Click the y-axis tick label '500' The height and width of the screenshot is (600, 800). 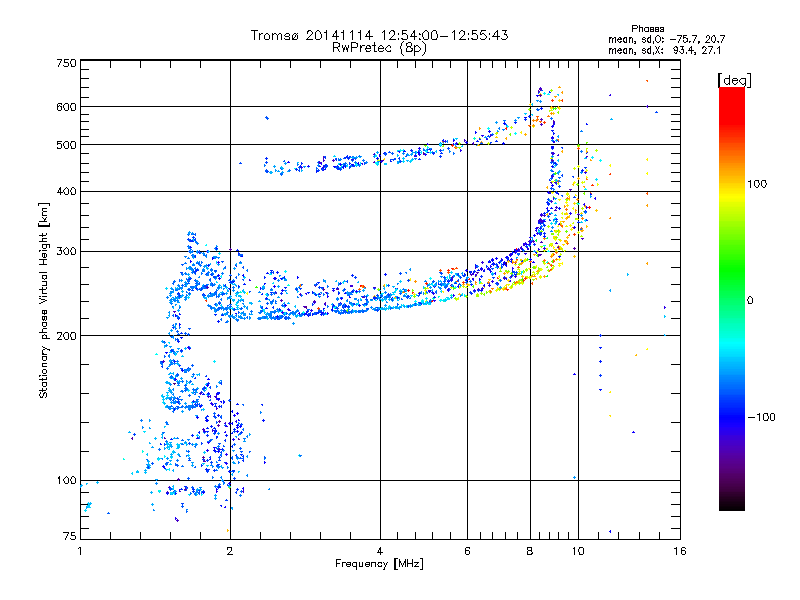[66, 145]
